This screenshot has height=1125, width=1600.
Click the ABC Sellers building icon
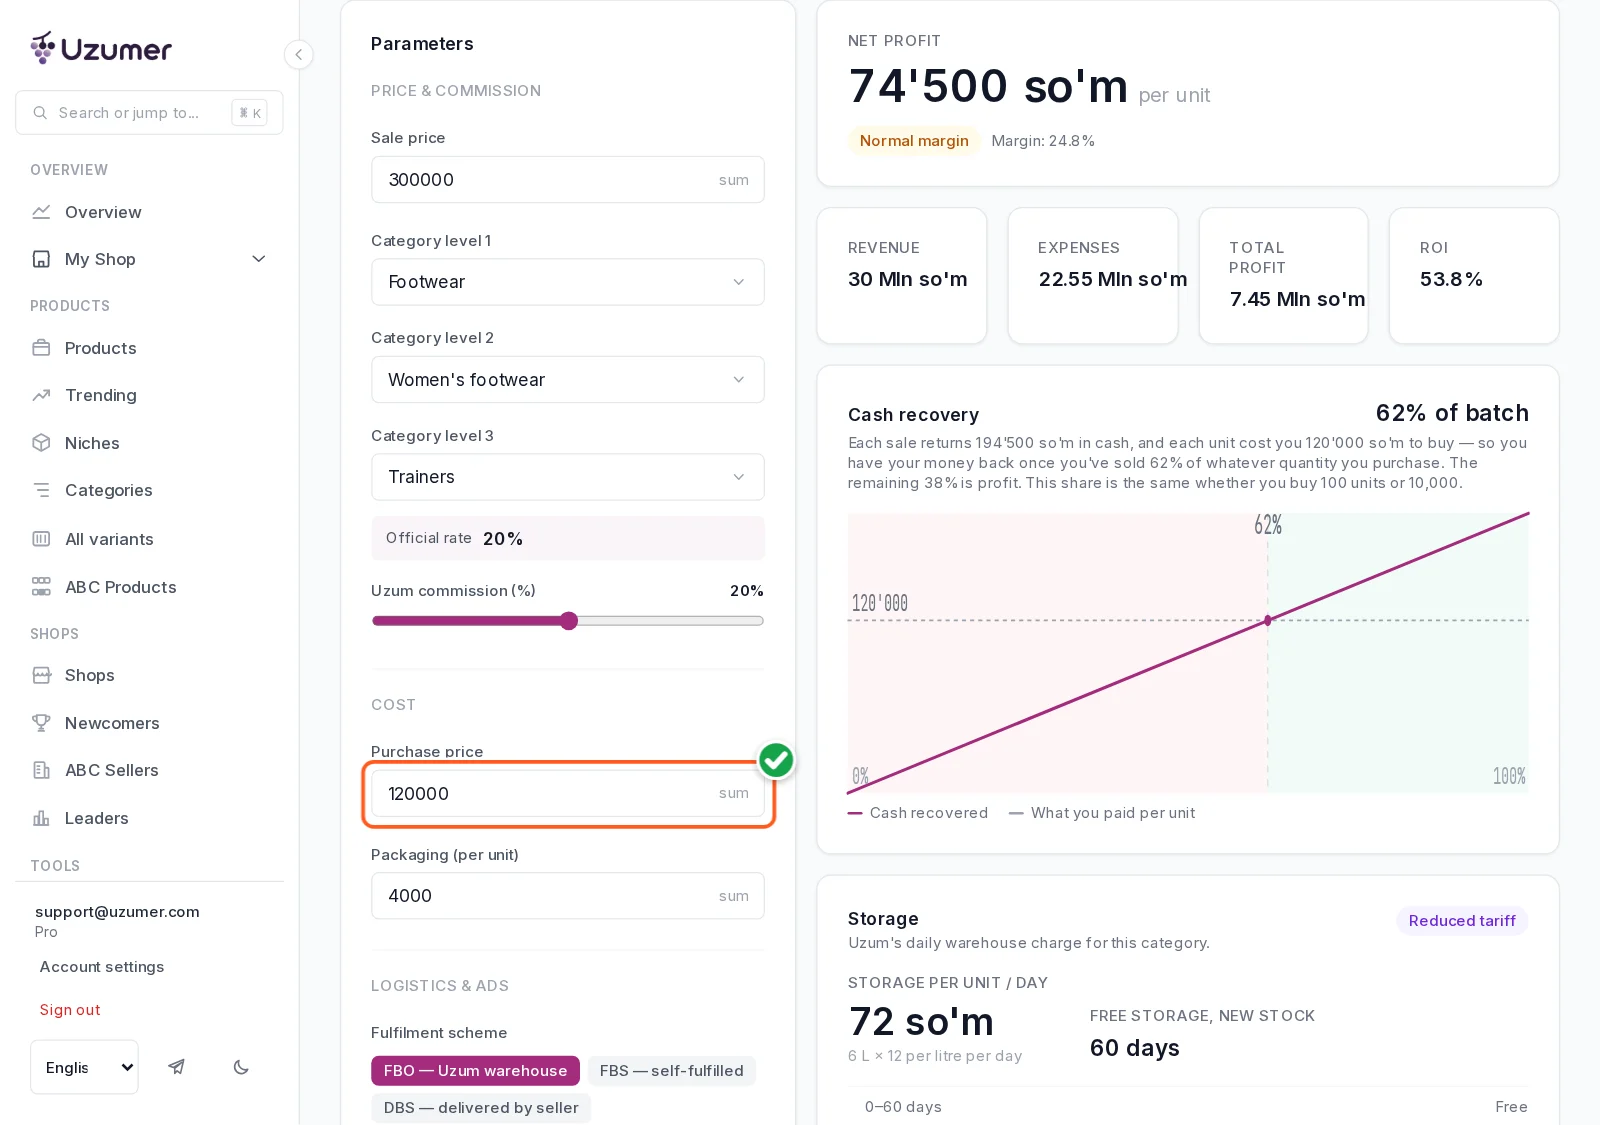[41, 770]
